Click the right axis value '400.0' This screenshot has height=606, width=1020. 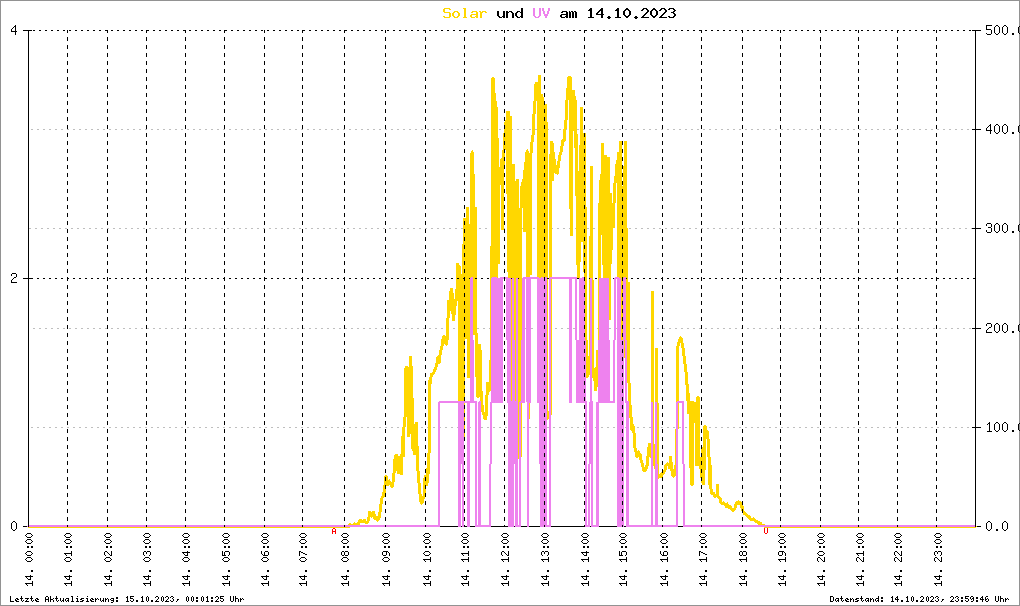(1000, 129)
